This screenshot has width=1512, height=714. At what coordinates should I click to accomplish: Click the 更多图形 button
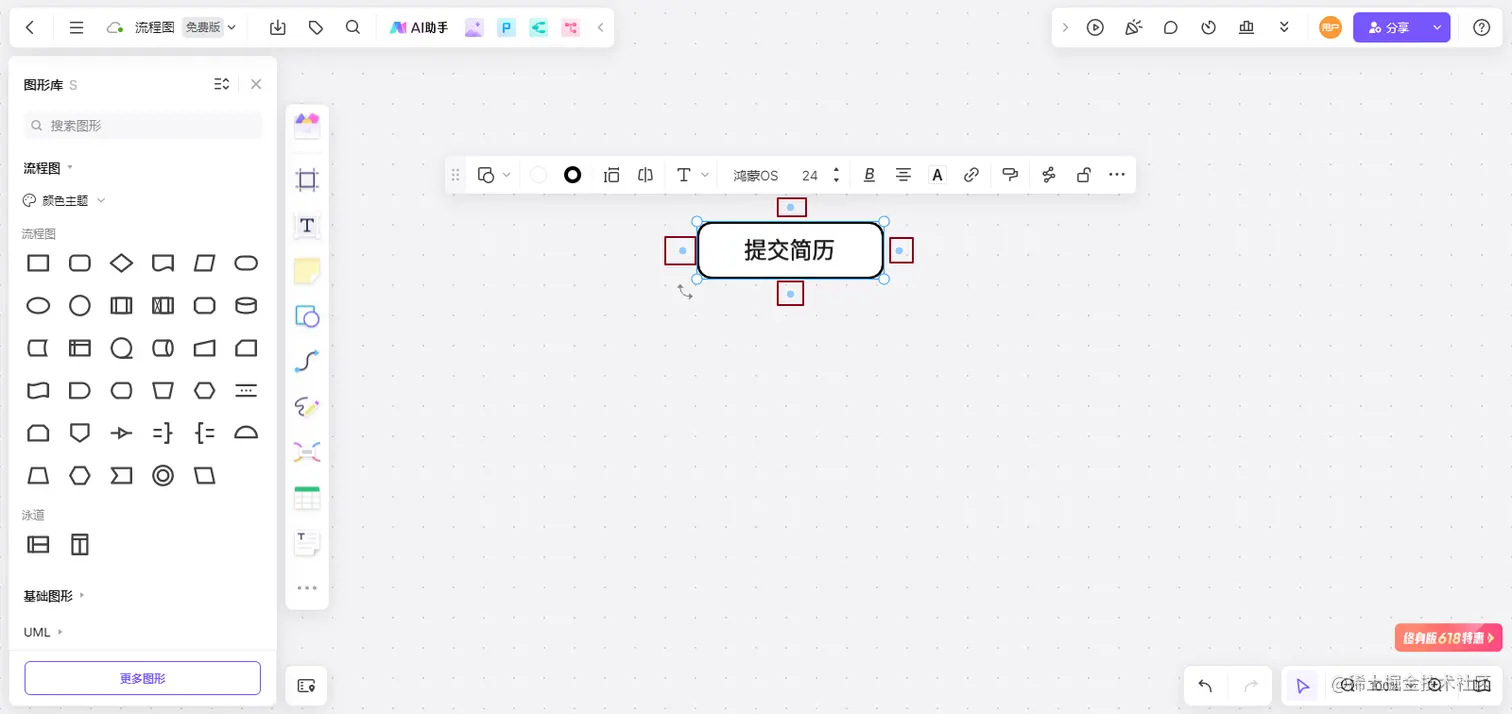[141, 678]
